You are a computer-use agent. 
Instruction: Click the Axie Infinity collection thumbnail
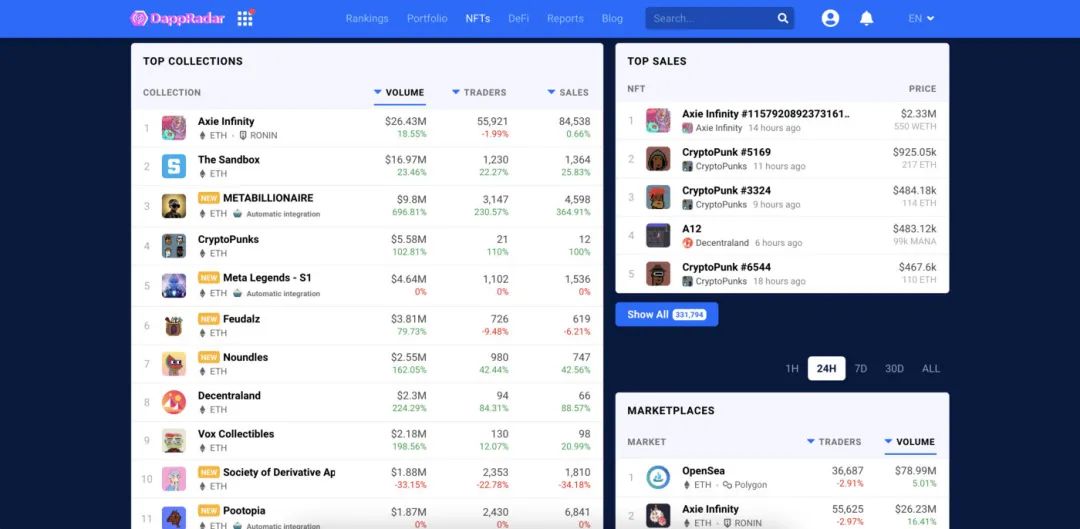pos(174,128)
